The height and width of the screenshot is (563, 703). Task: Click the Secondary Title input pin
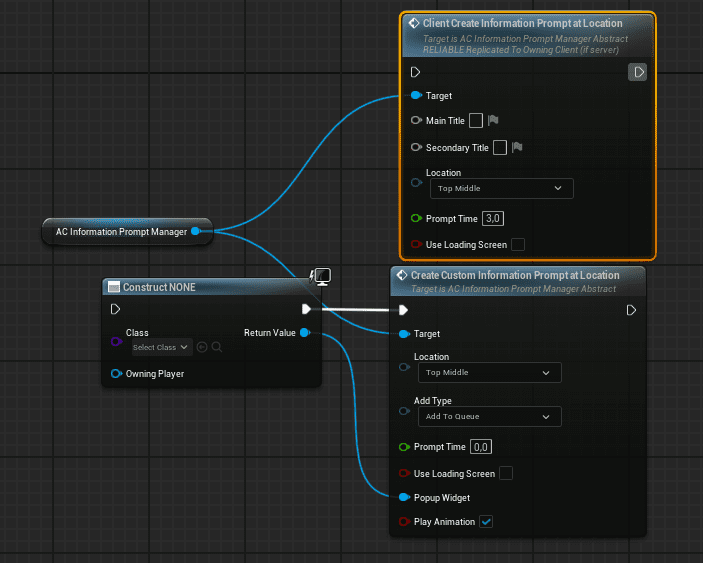[x=416, y=147]
